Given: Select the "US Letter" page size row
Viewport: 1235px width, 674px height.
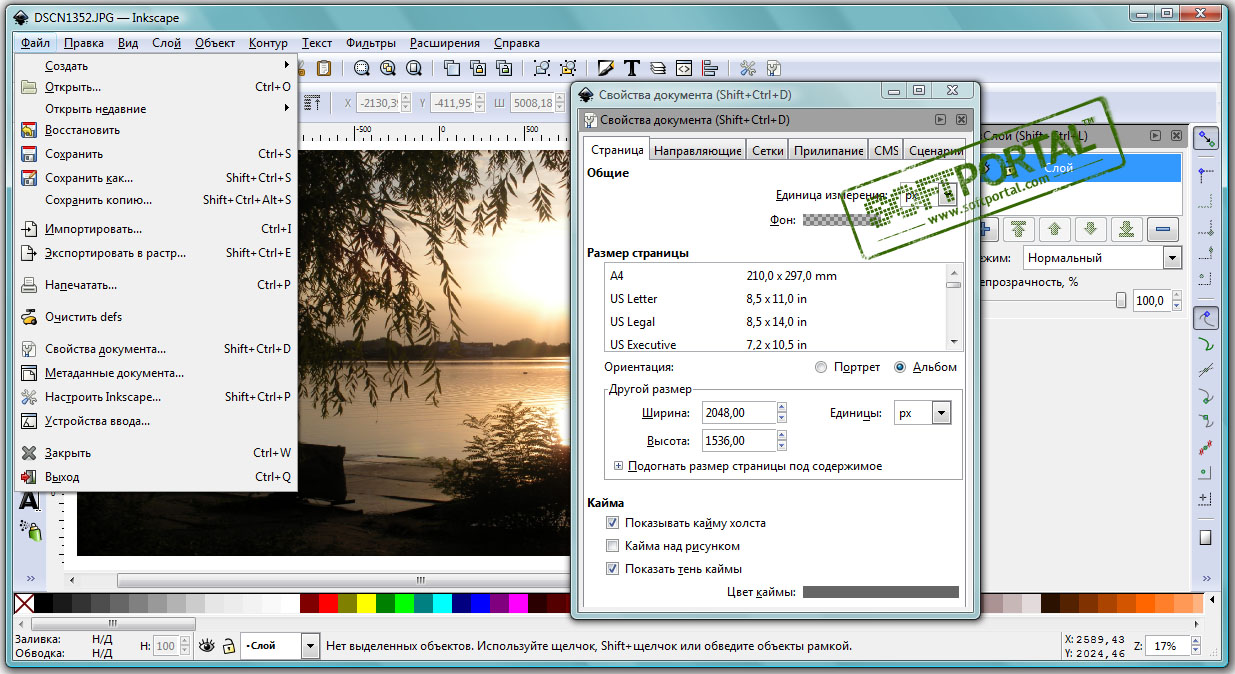Looking at the screenshot, I should click(x=775, y=299).
